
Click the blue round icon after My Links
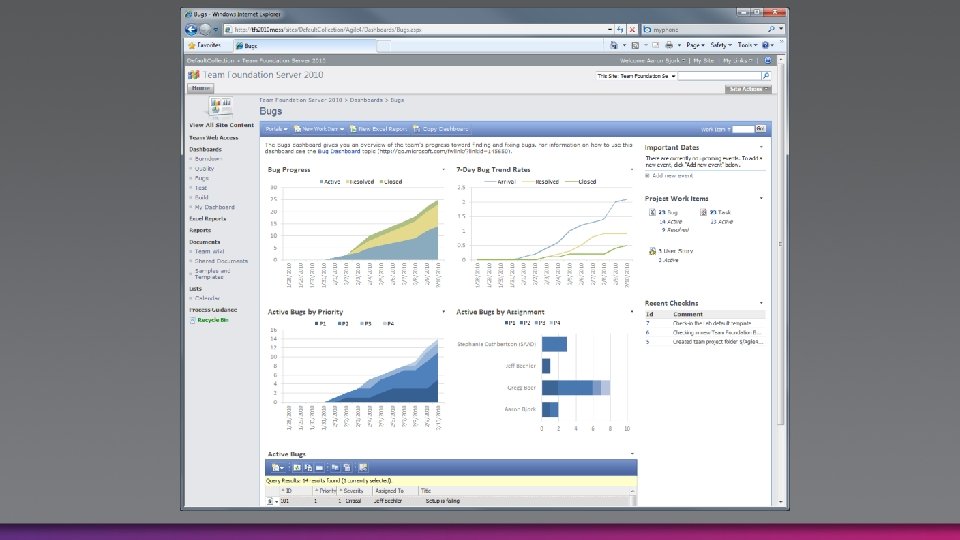[768, 61]
